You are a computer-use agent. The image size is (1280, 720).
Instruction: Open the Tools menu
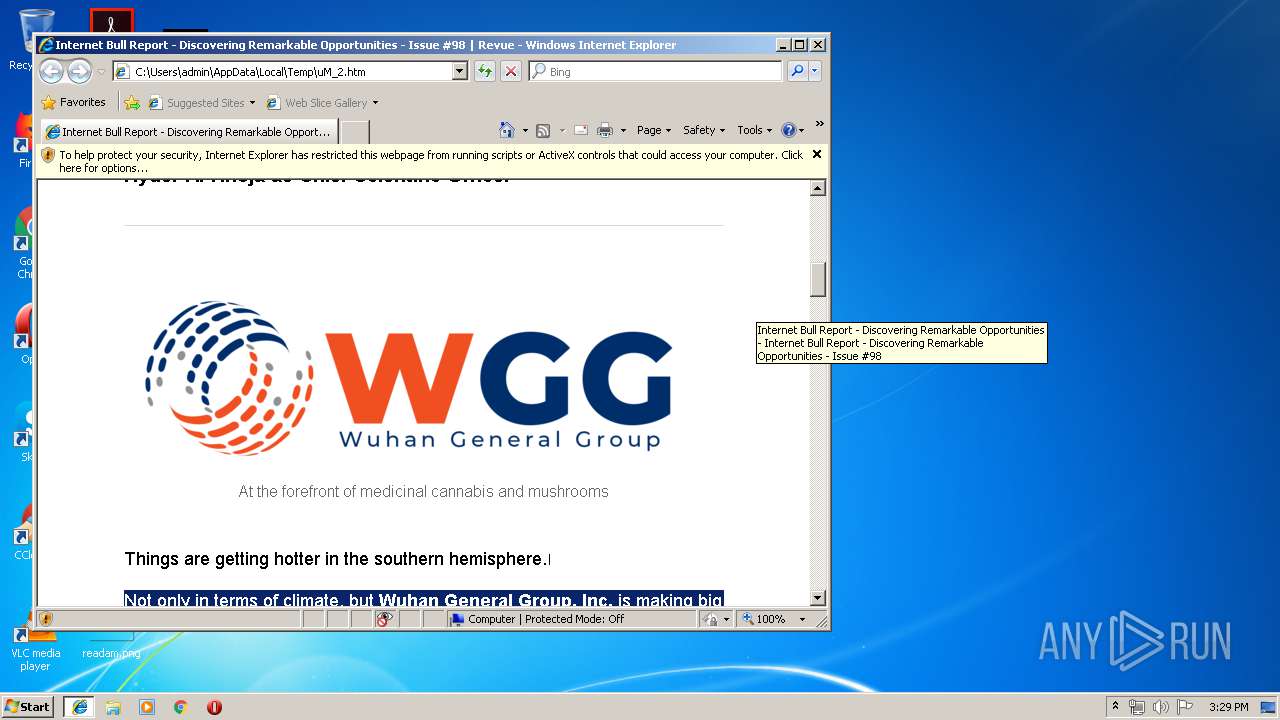tap(755, 130)
